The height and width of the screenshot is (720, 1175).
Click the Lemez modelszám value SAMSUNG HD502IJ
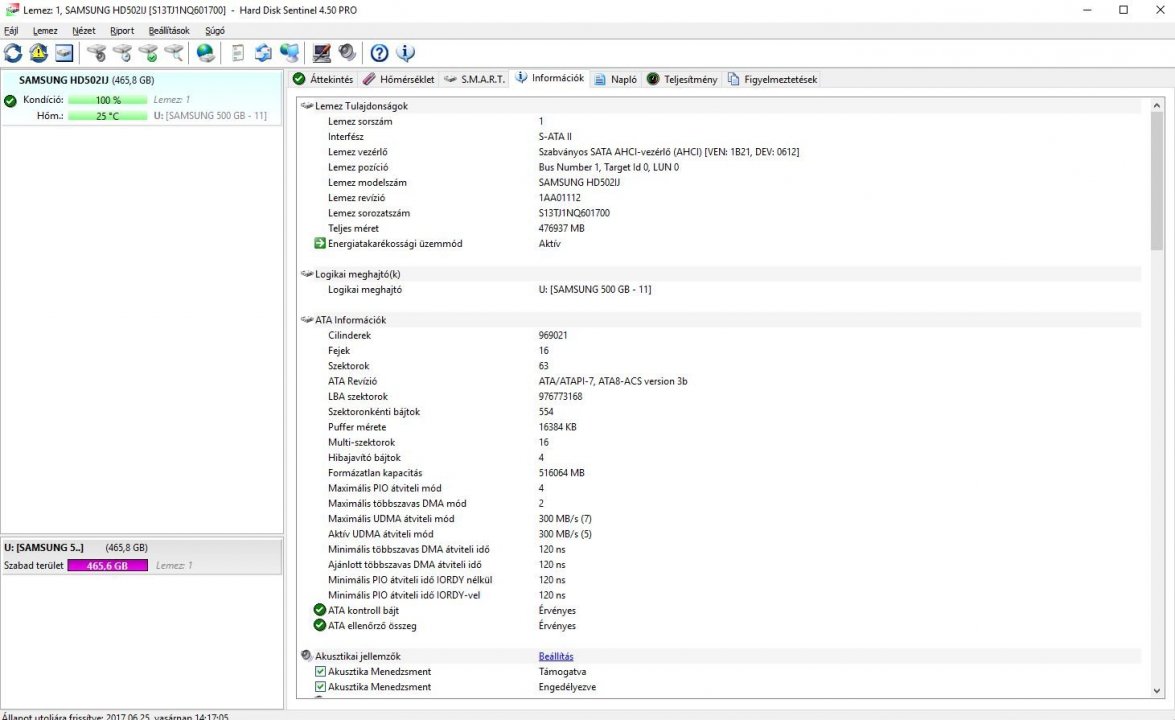pos(579,183)
